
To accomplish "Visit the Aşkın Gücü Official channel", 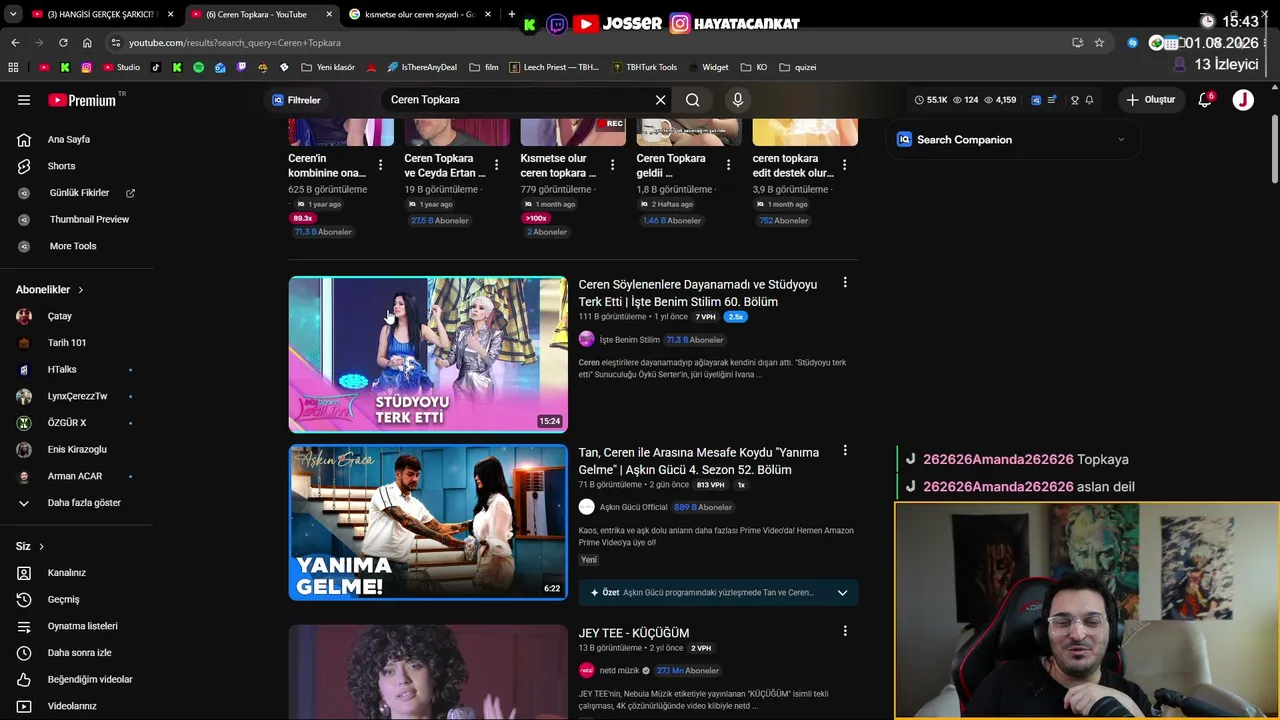I will (633, 507).
